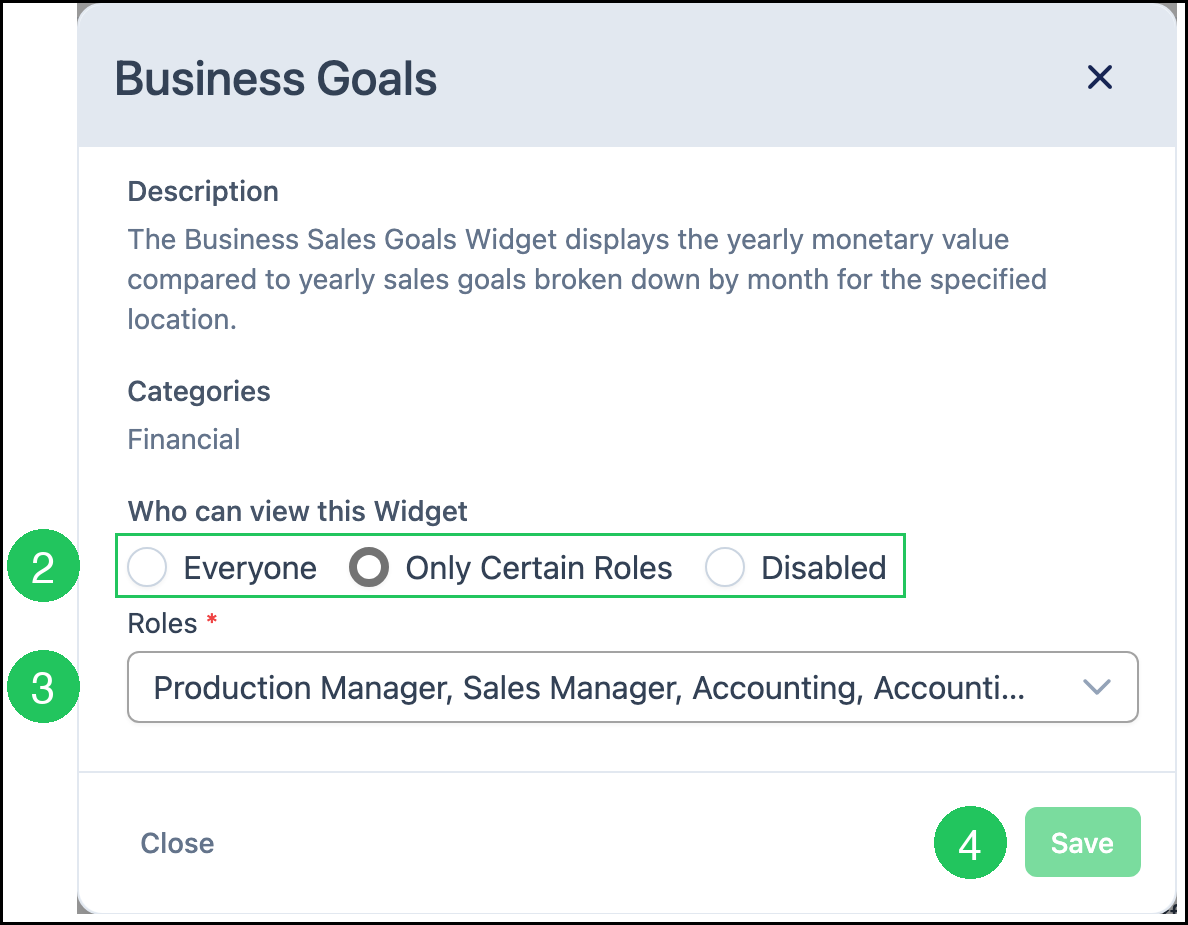Open the Roles multi-select dropdown field
The image size is (1188, 925).
(x=633, y=687)
